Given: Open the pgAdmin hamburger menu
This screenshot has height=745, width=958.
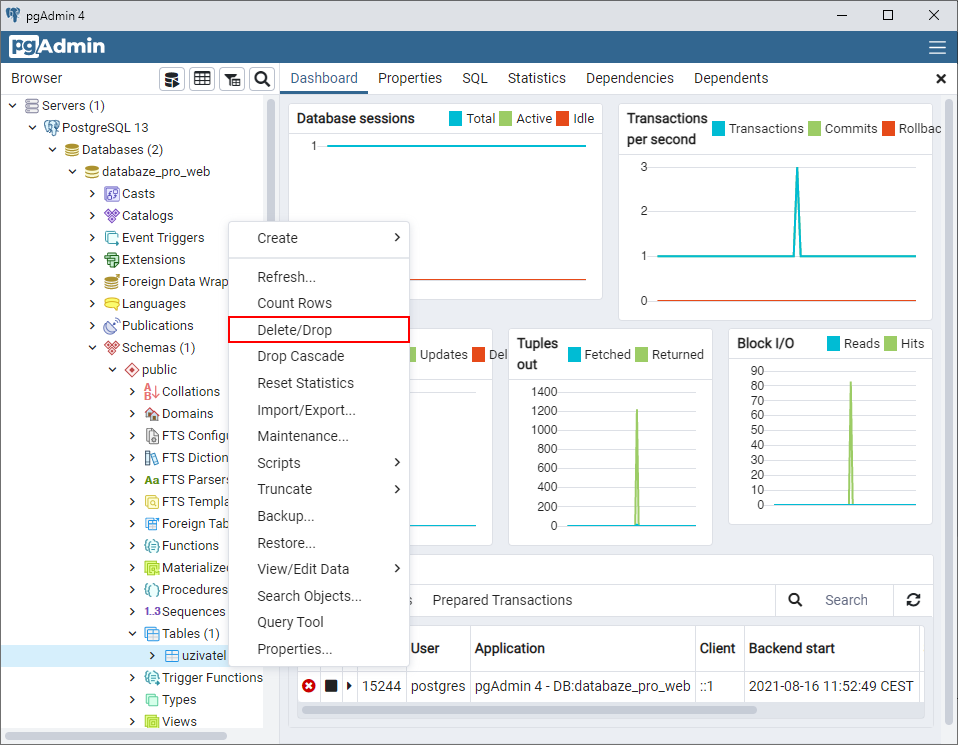Looking at the screenshot, I should [x=937, y=47].
